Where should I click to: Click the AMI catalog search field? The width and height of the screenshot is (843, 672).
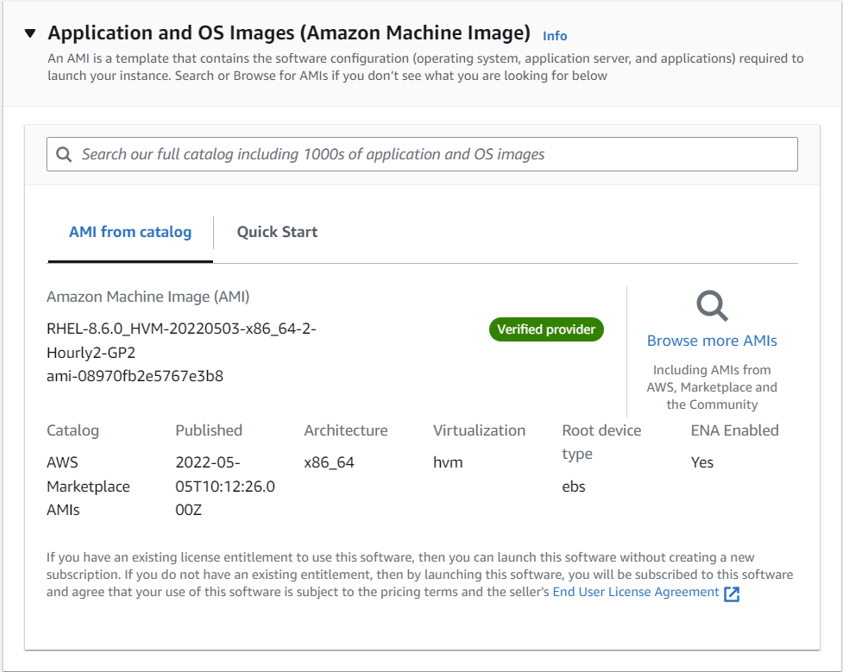(430, 154)
